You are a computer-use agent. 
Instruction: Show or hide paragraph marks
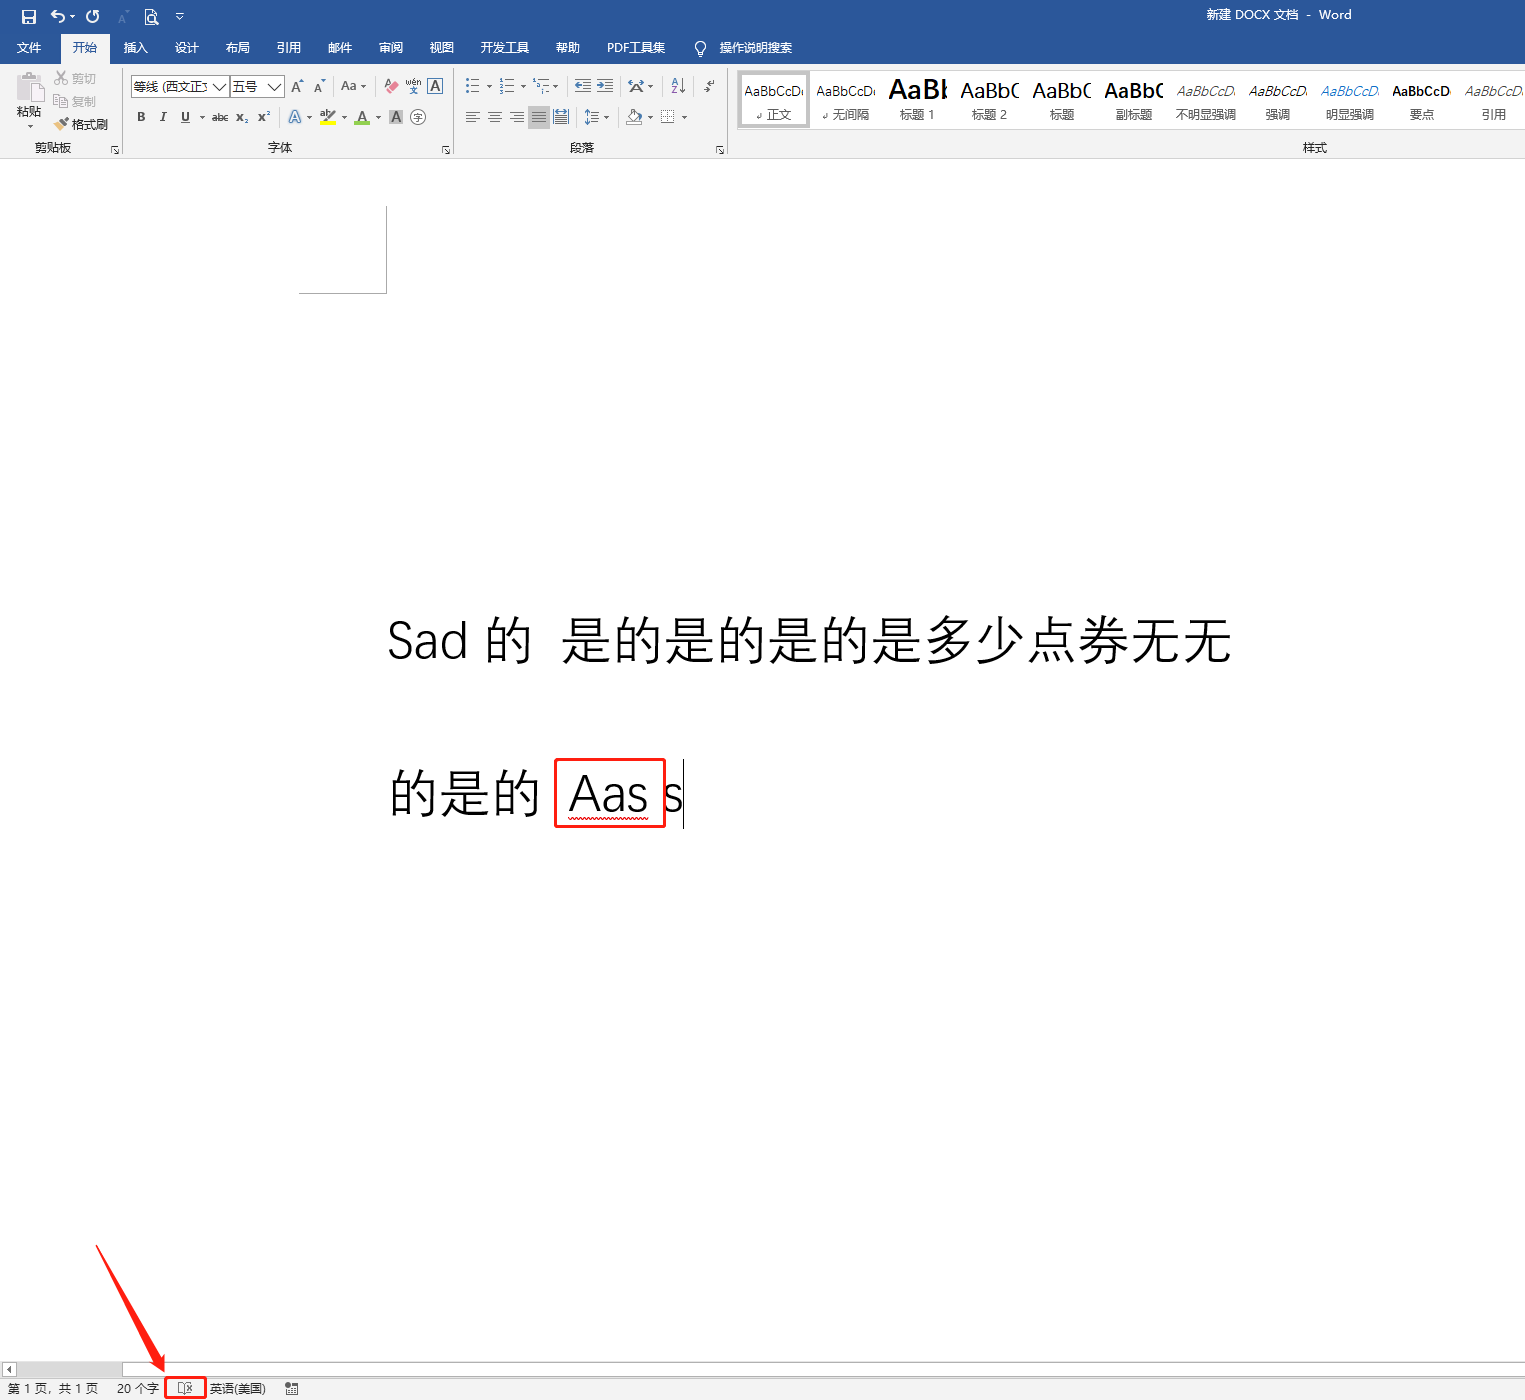click(x=709, y=86)
